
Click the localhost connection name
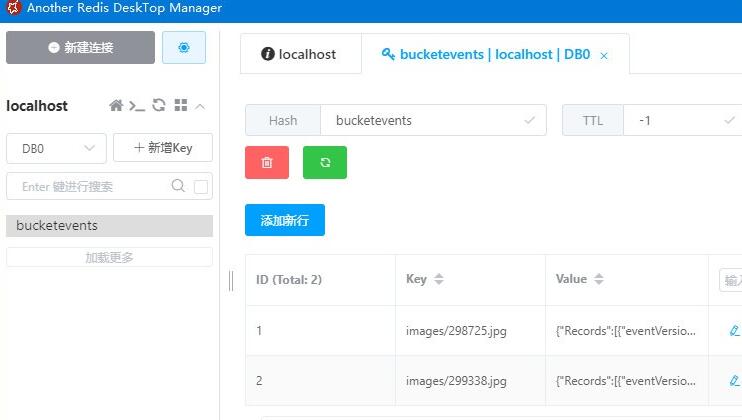[37, 105]
